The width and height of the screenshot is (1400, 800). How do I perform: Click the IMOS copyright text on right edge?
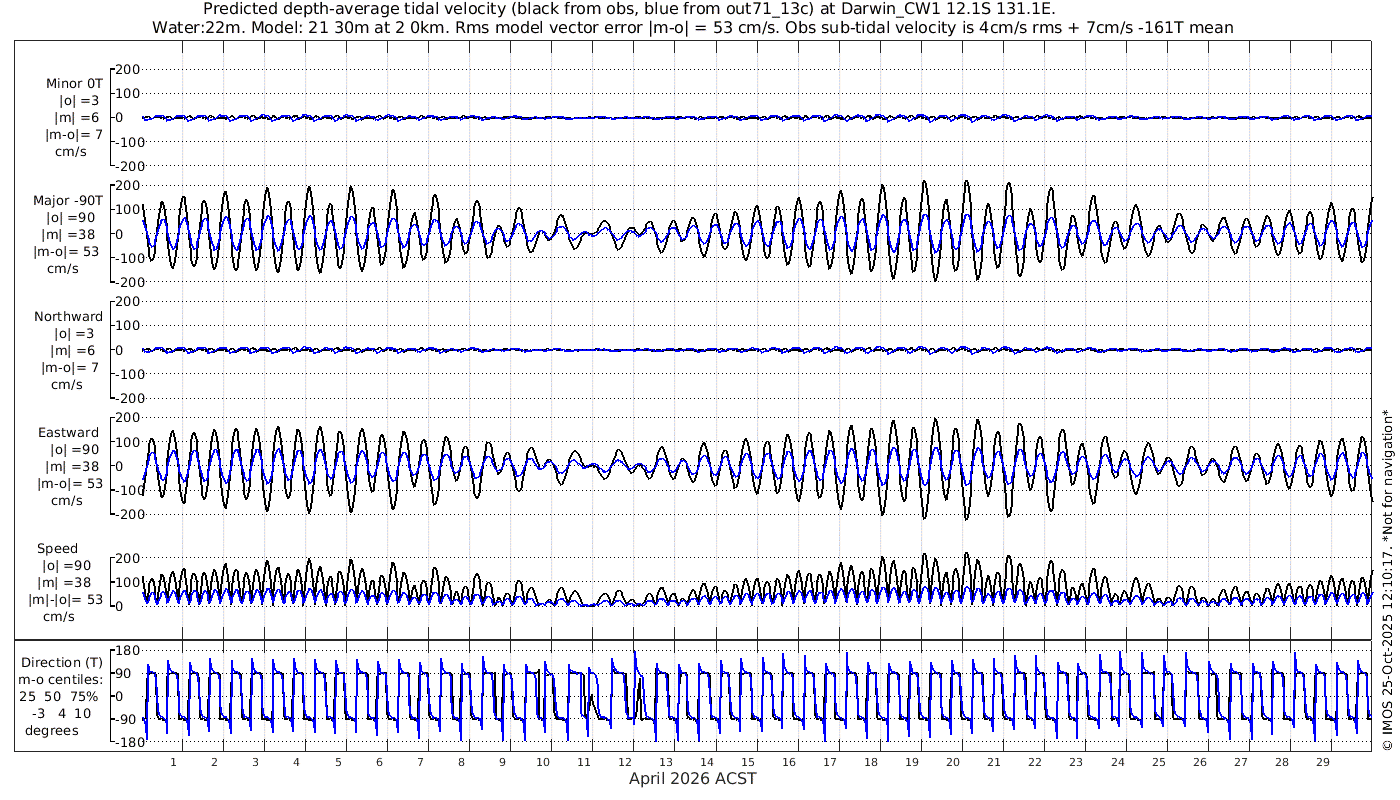click(1387, 580)
